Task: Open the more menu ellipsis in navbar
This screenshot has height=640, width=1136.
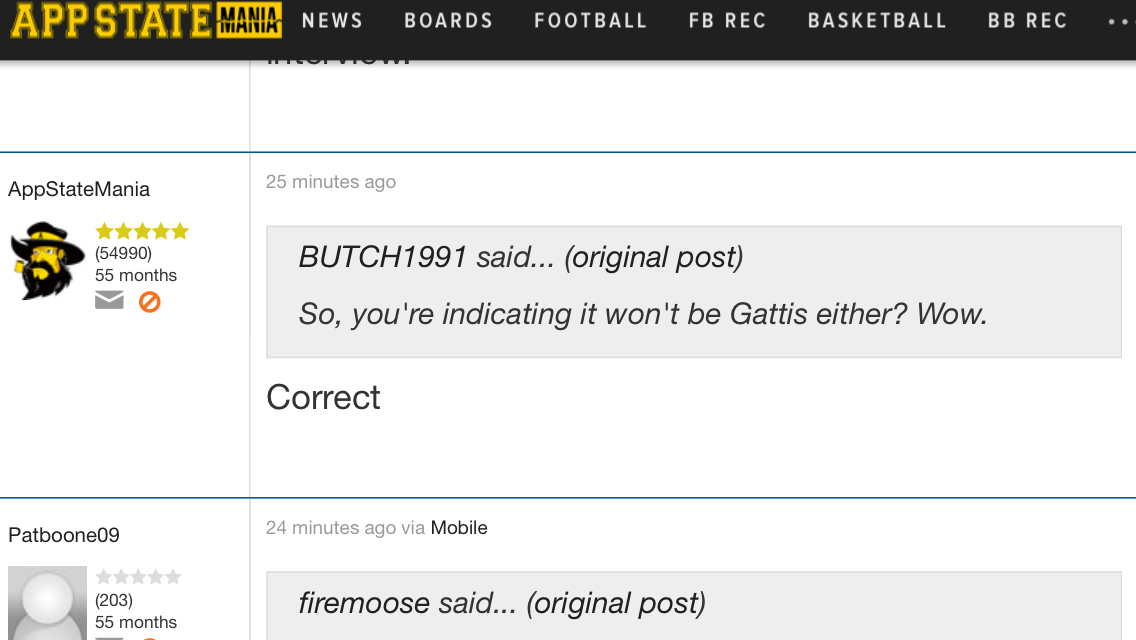Action: click(1119, 21)
